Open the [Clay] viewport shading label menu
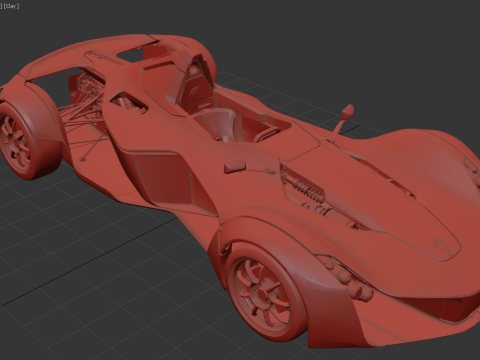 pos(11,6)
